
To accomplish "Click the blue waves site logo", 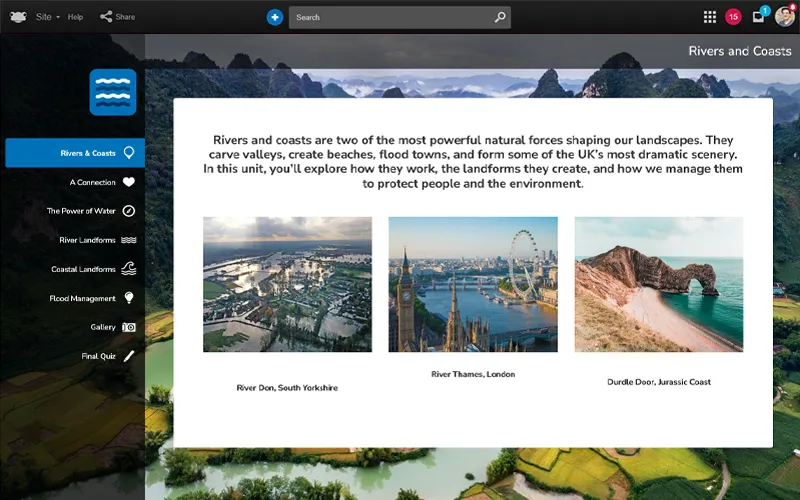I will pyautogui.click(x=112, y=92).
